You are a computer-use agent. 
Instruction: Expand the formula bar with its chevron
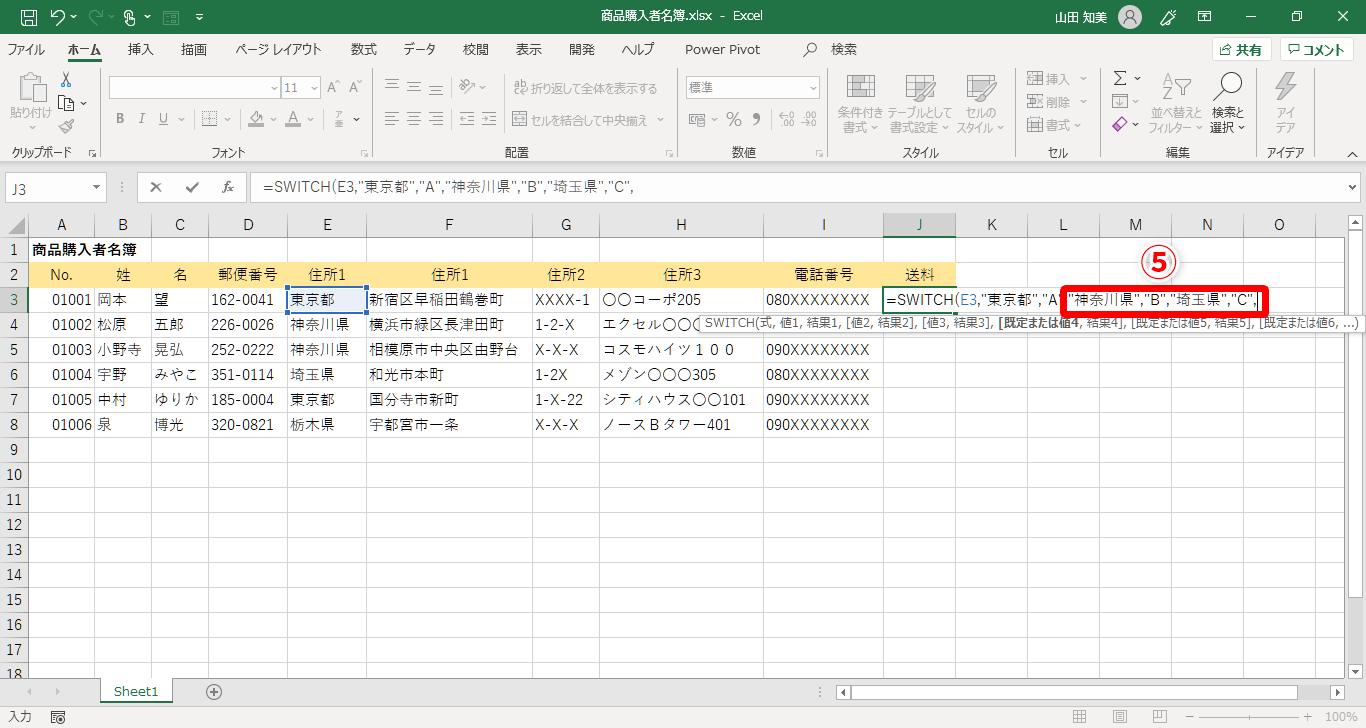pyautogui.click(x=1352, y=187)
